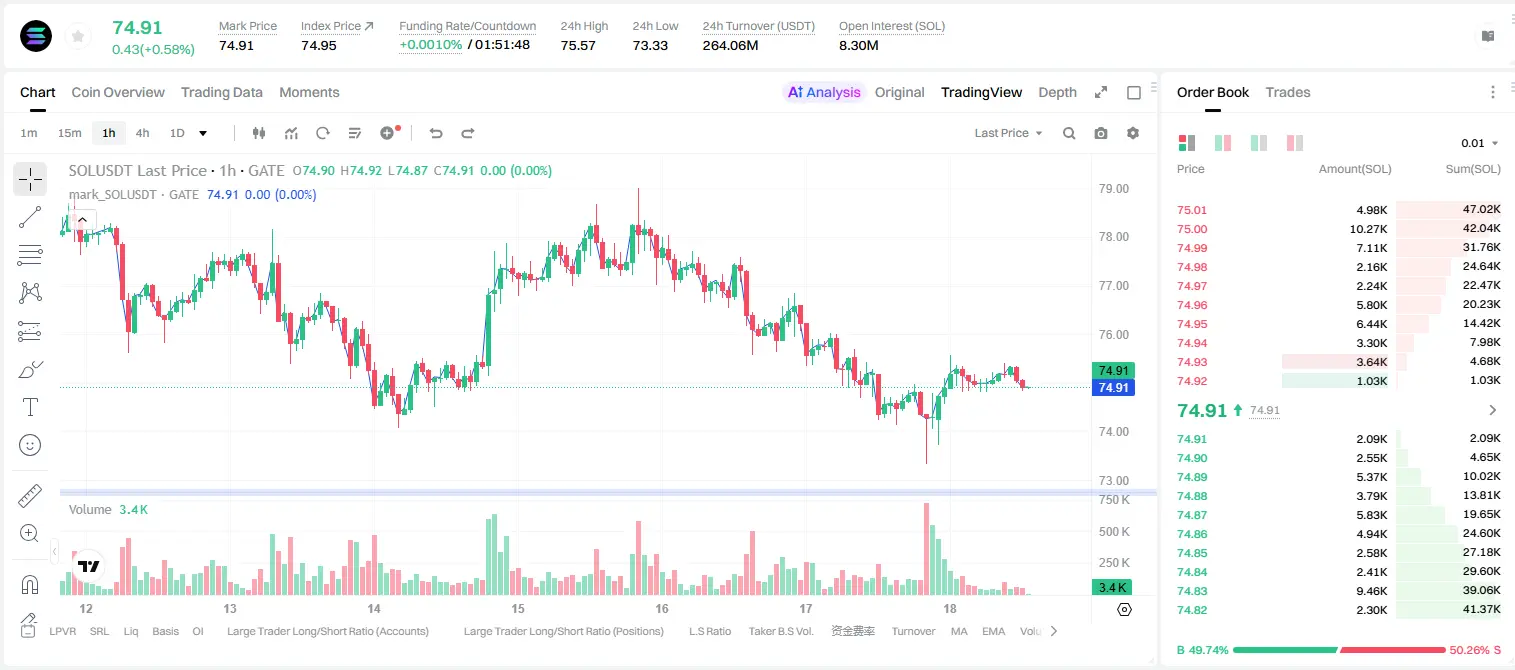Open the chart symbol search magnifier
The height and width of the screenshot is (670, 1515).
point(1069,133)
